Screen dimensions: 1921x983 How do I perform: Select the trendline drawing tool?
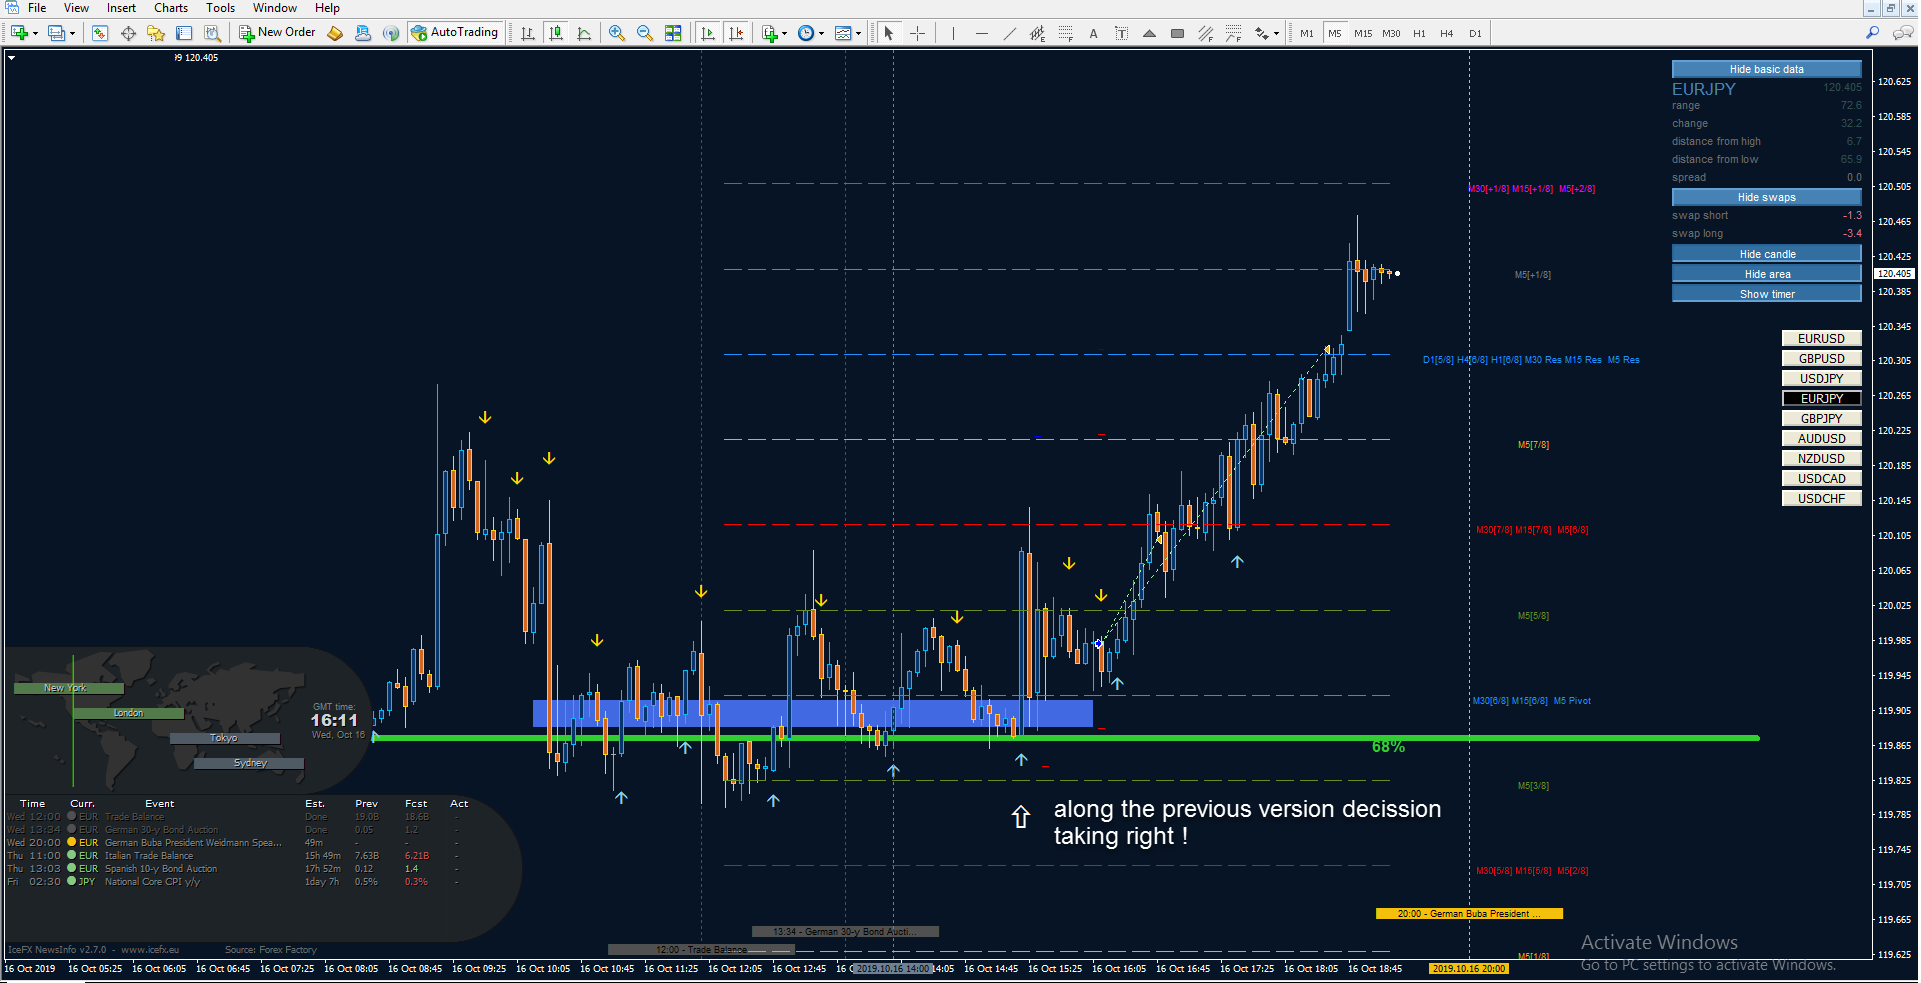1009,33
